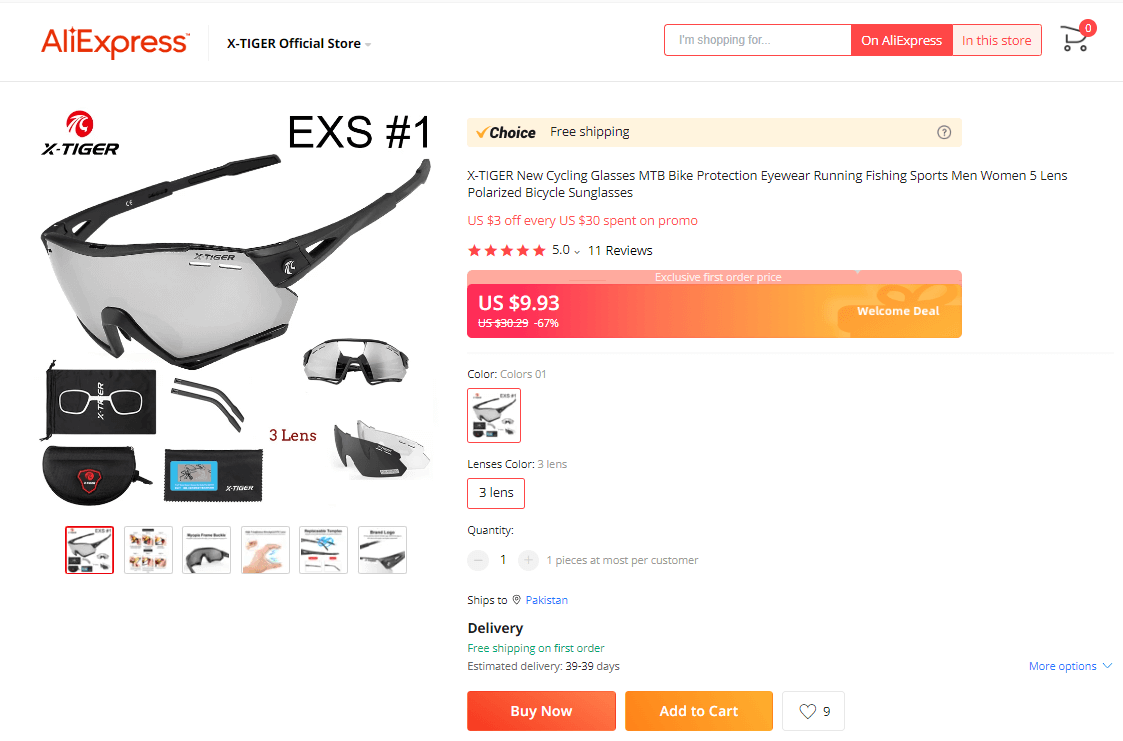Switch search to In this store

tap(996, 40)
